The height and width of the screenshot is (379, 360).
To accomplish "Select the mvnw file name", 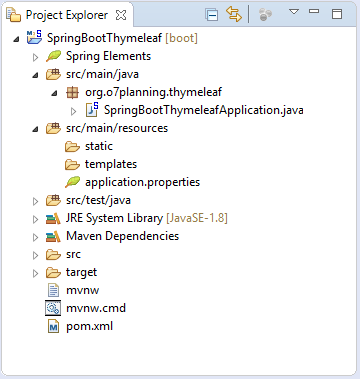I will [x=83, y=291].
